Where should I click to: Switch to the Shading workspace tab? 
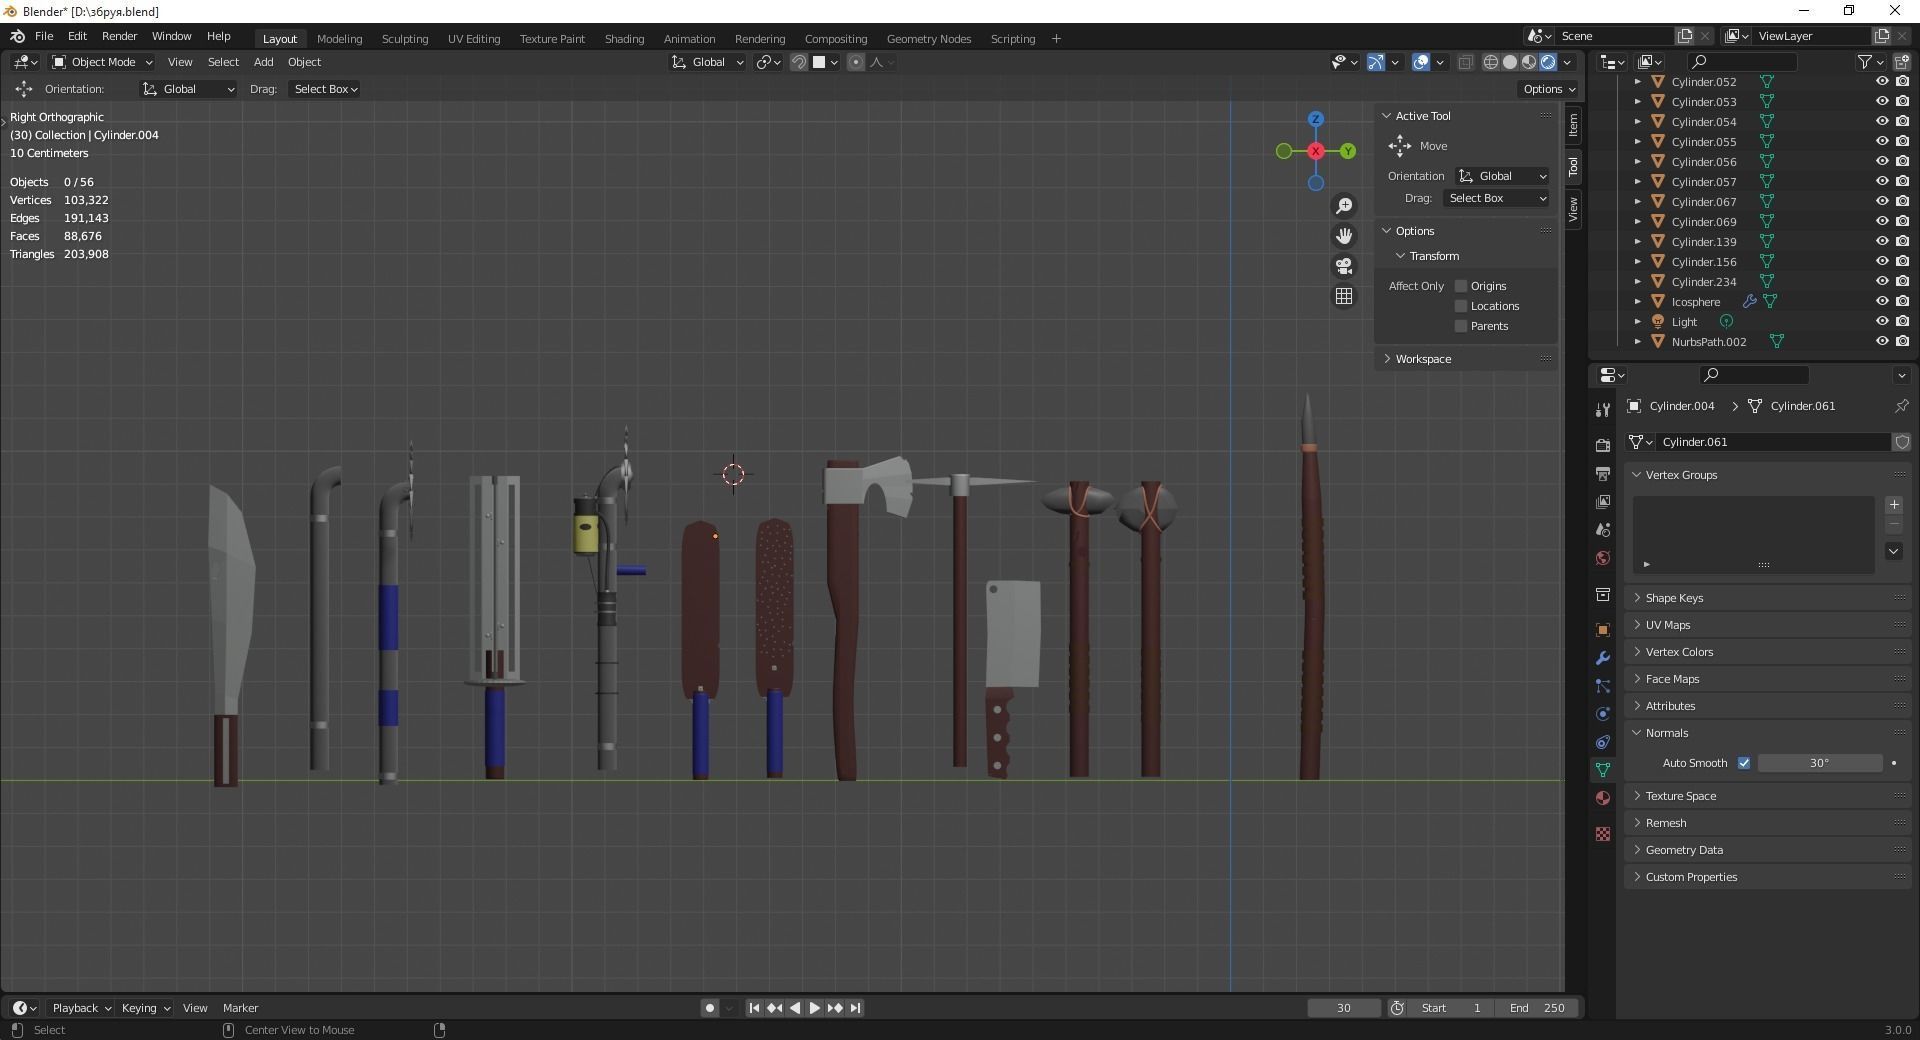pyautogui.click(x=624, y=39)
